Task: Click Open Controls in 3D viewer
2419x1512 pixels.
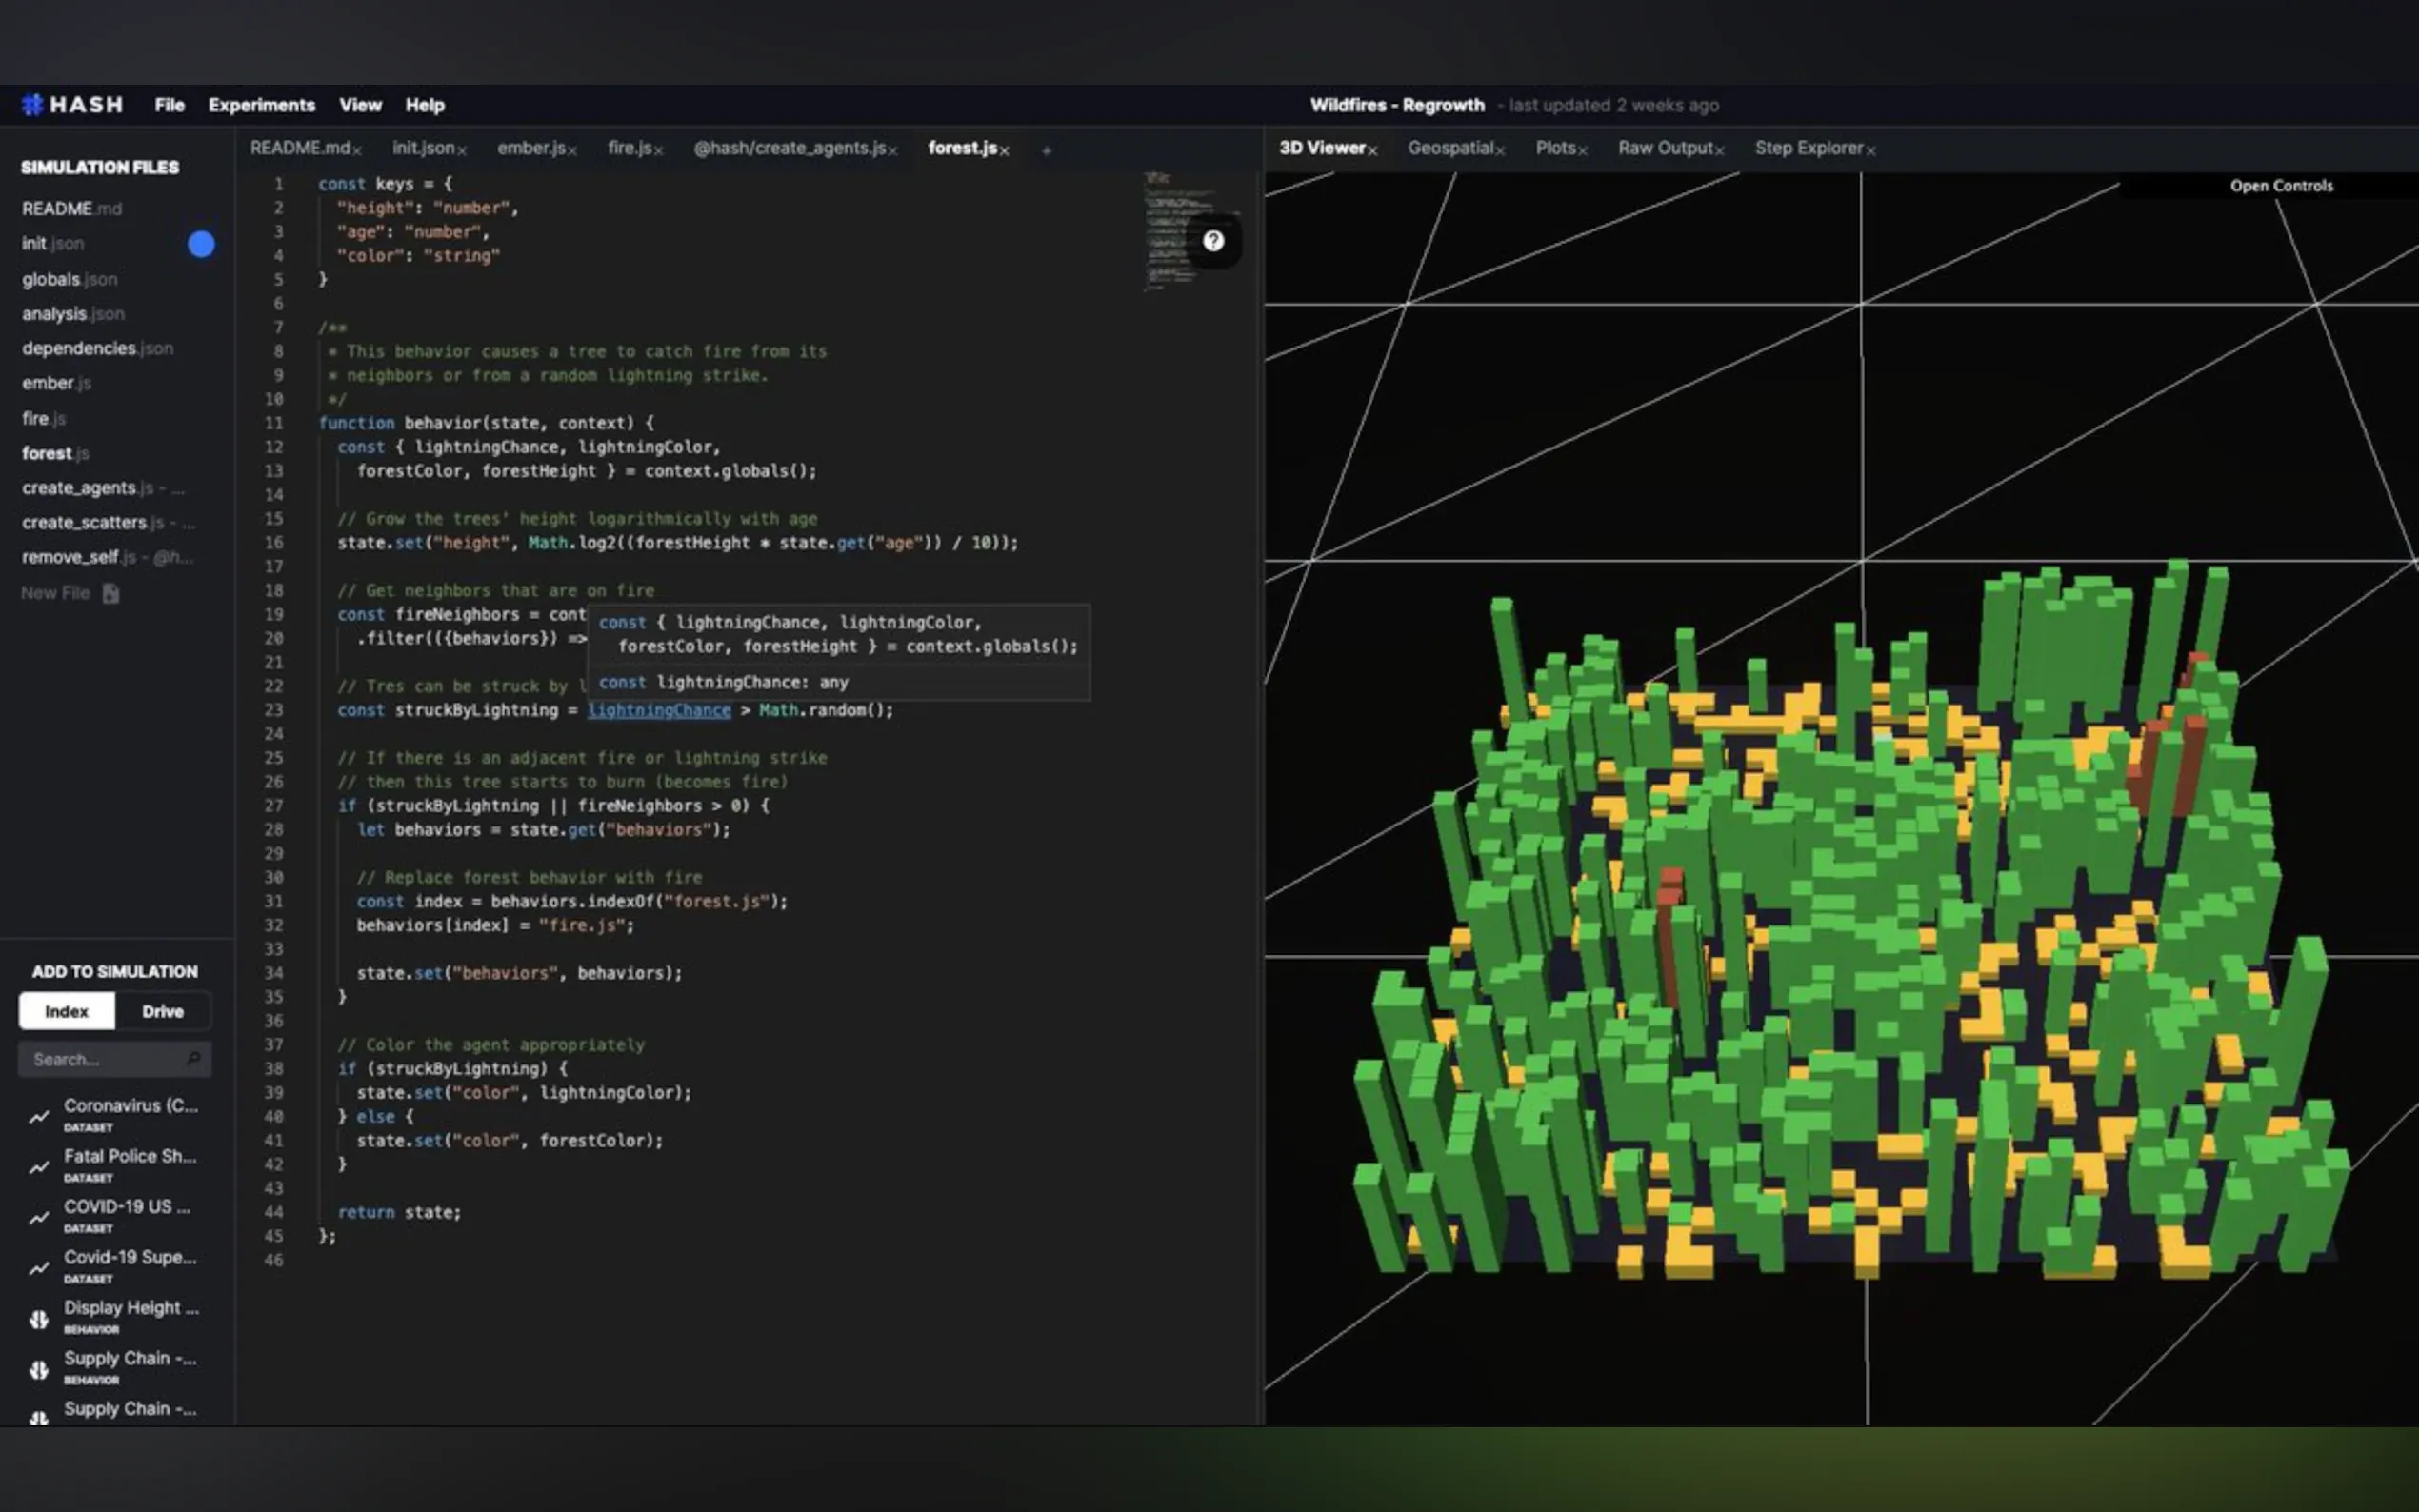Action: coord(2281,186)
